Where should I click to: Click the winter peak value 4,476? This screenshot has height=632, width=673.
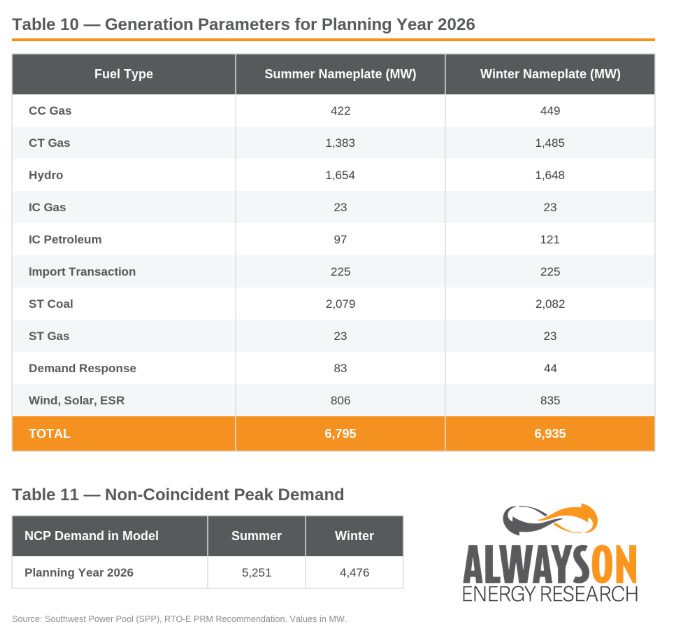[355, 573]
